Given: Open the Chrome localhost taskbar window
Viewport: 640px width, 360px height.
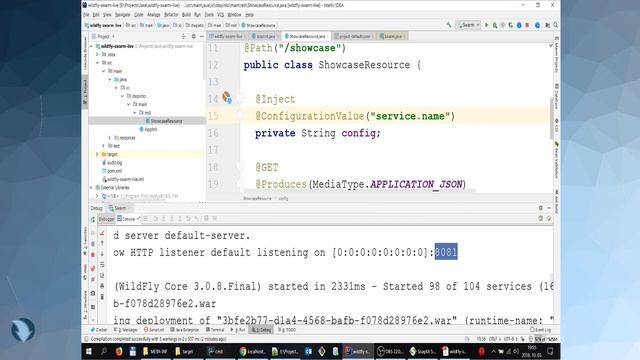Looking at the screenshot, I should pos(253,351).
